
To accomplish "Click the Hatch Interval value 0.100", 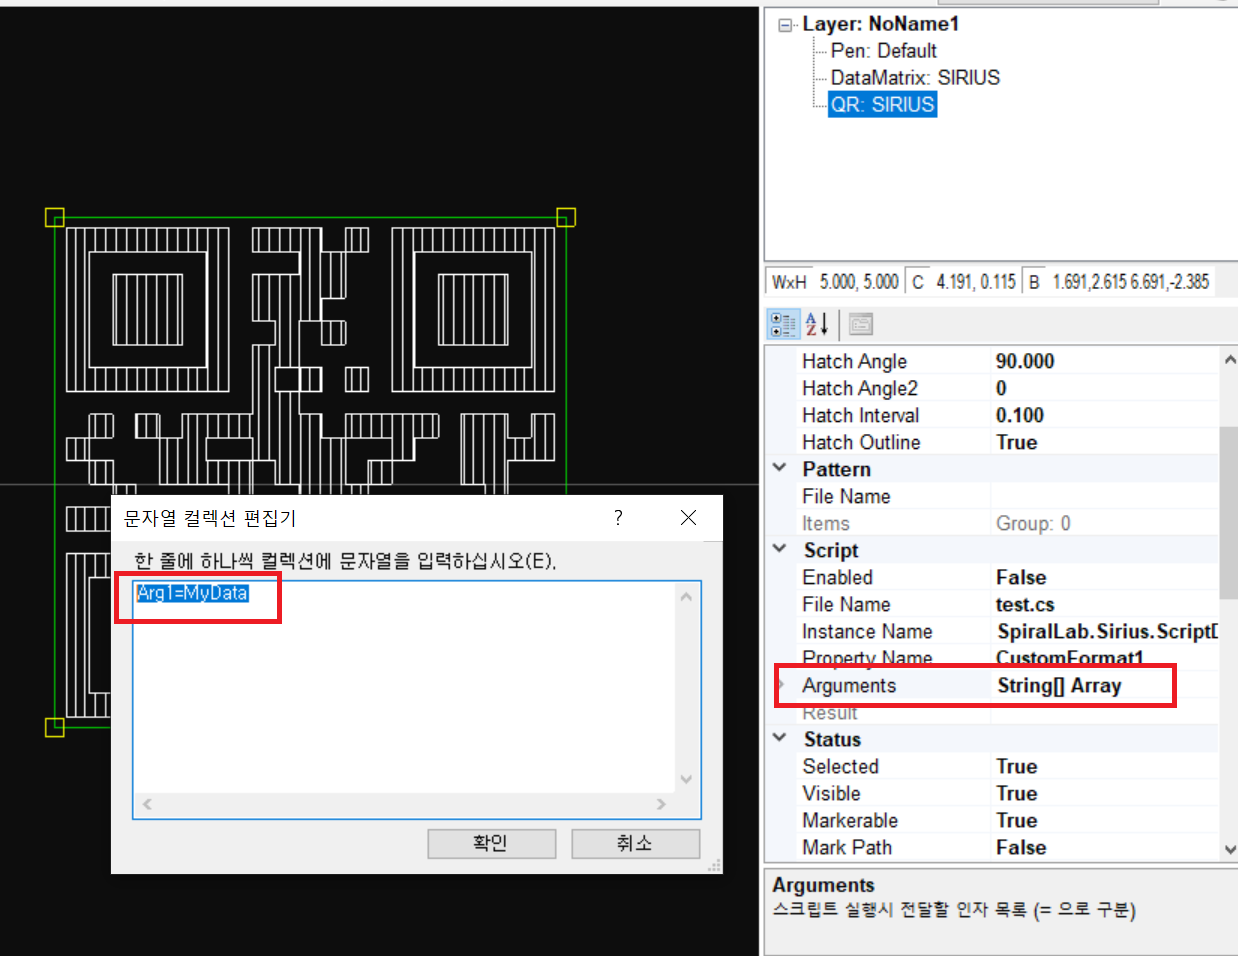I will coord(1020,415).
